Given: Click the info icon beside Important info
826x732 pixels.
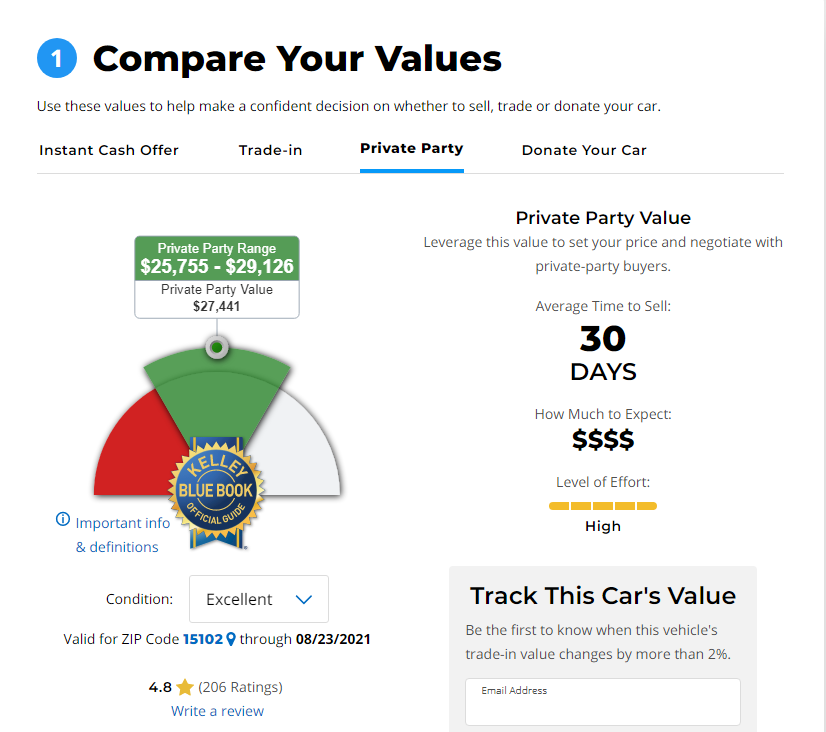Looking at the screenshot, I should pos(63,520).
